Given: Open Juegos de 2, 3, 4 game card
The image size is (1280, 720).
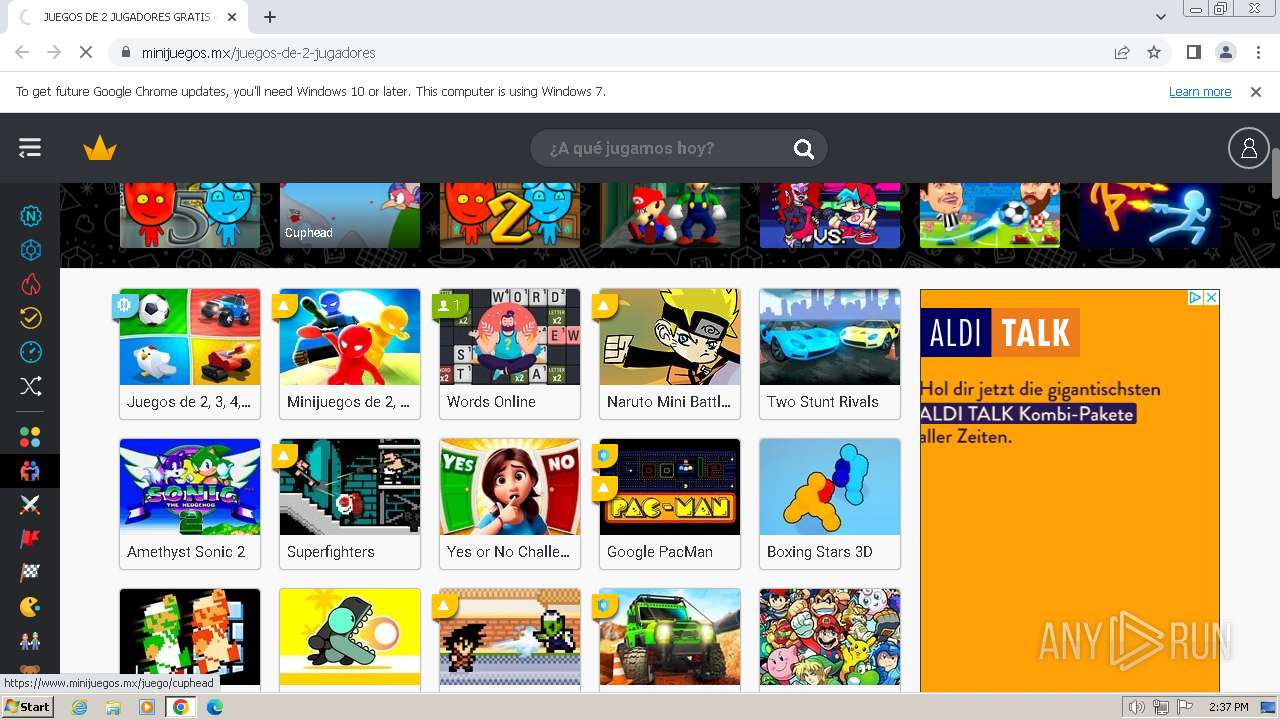Looking at the screenshot, I should click(x=190, y=353).
